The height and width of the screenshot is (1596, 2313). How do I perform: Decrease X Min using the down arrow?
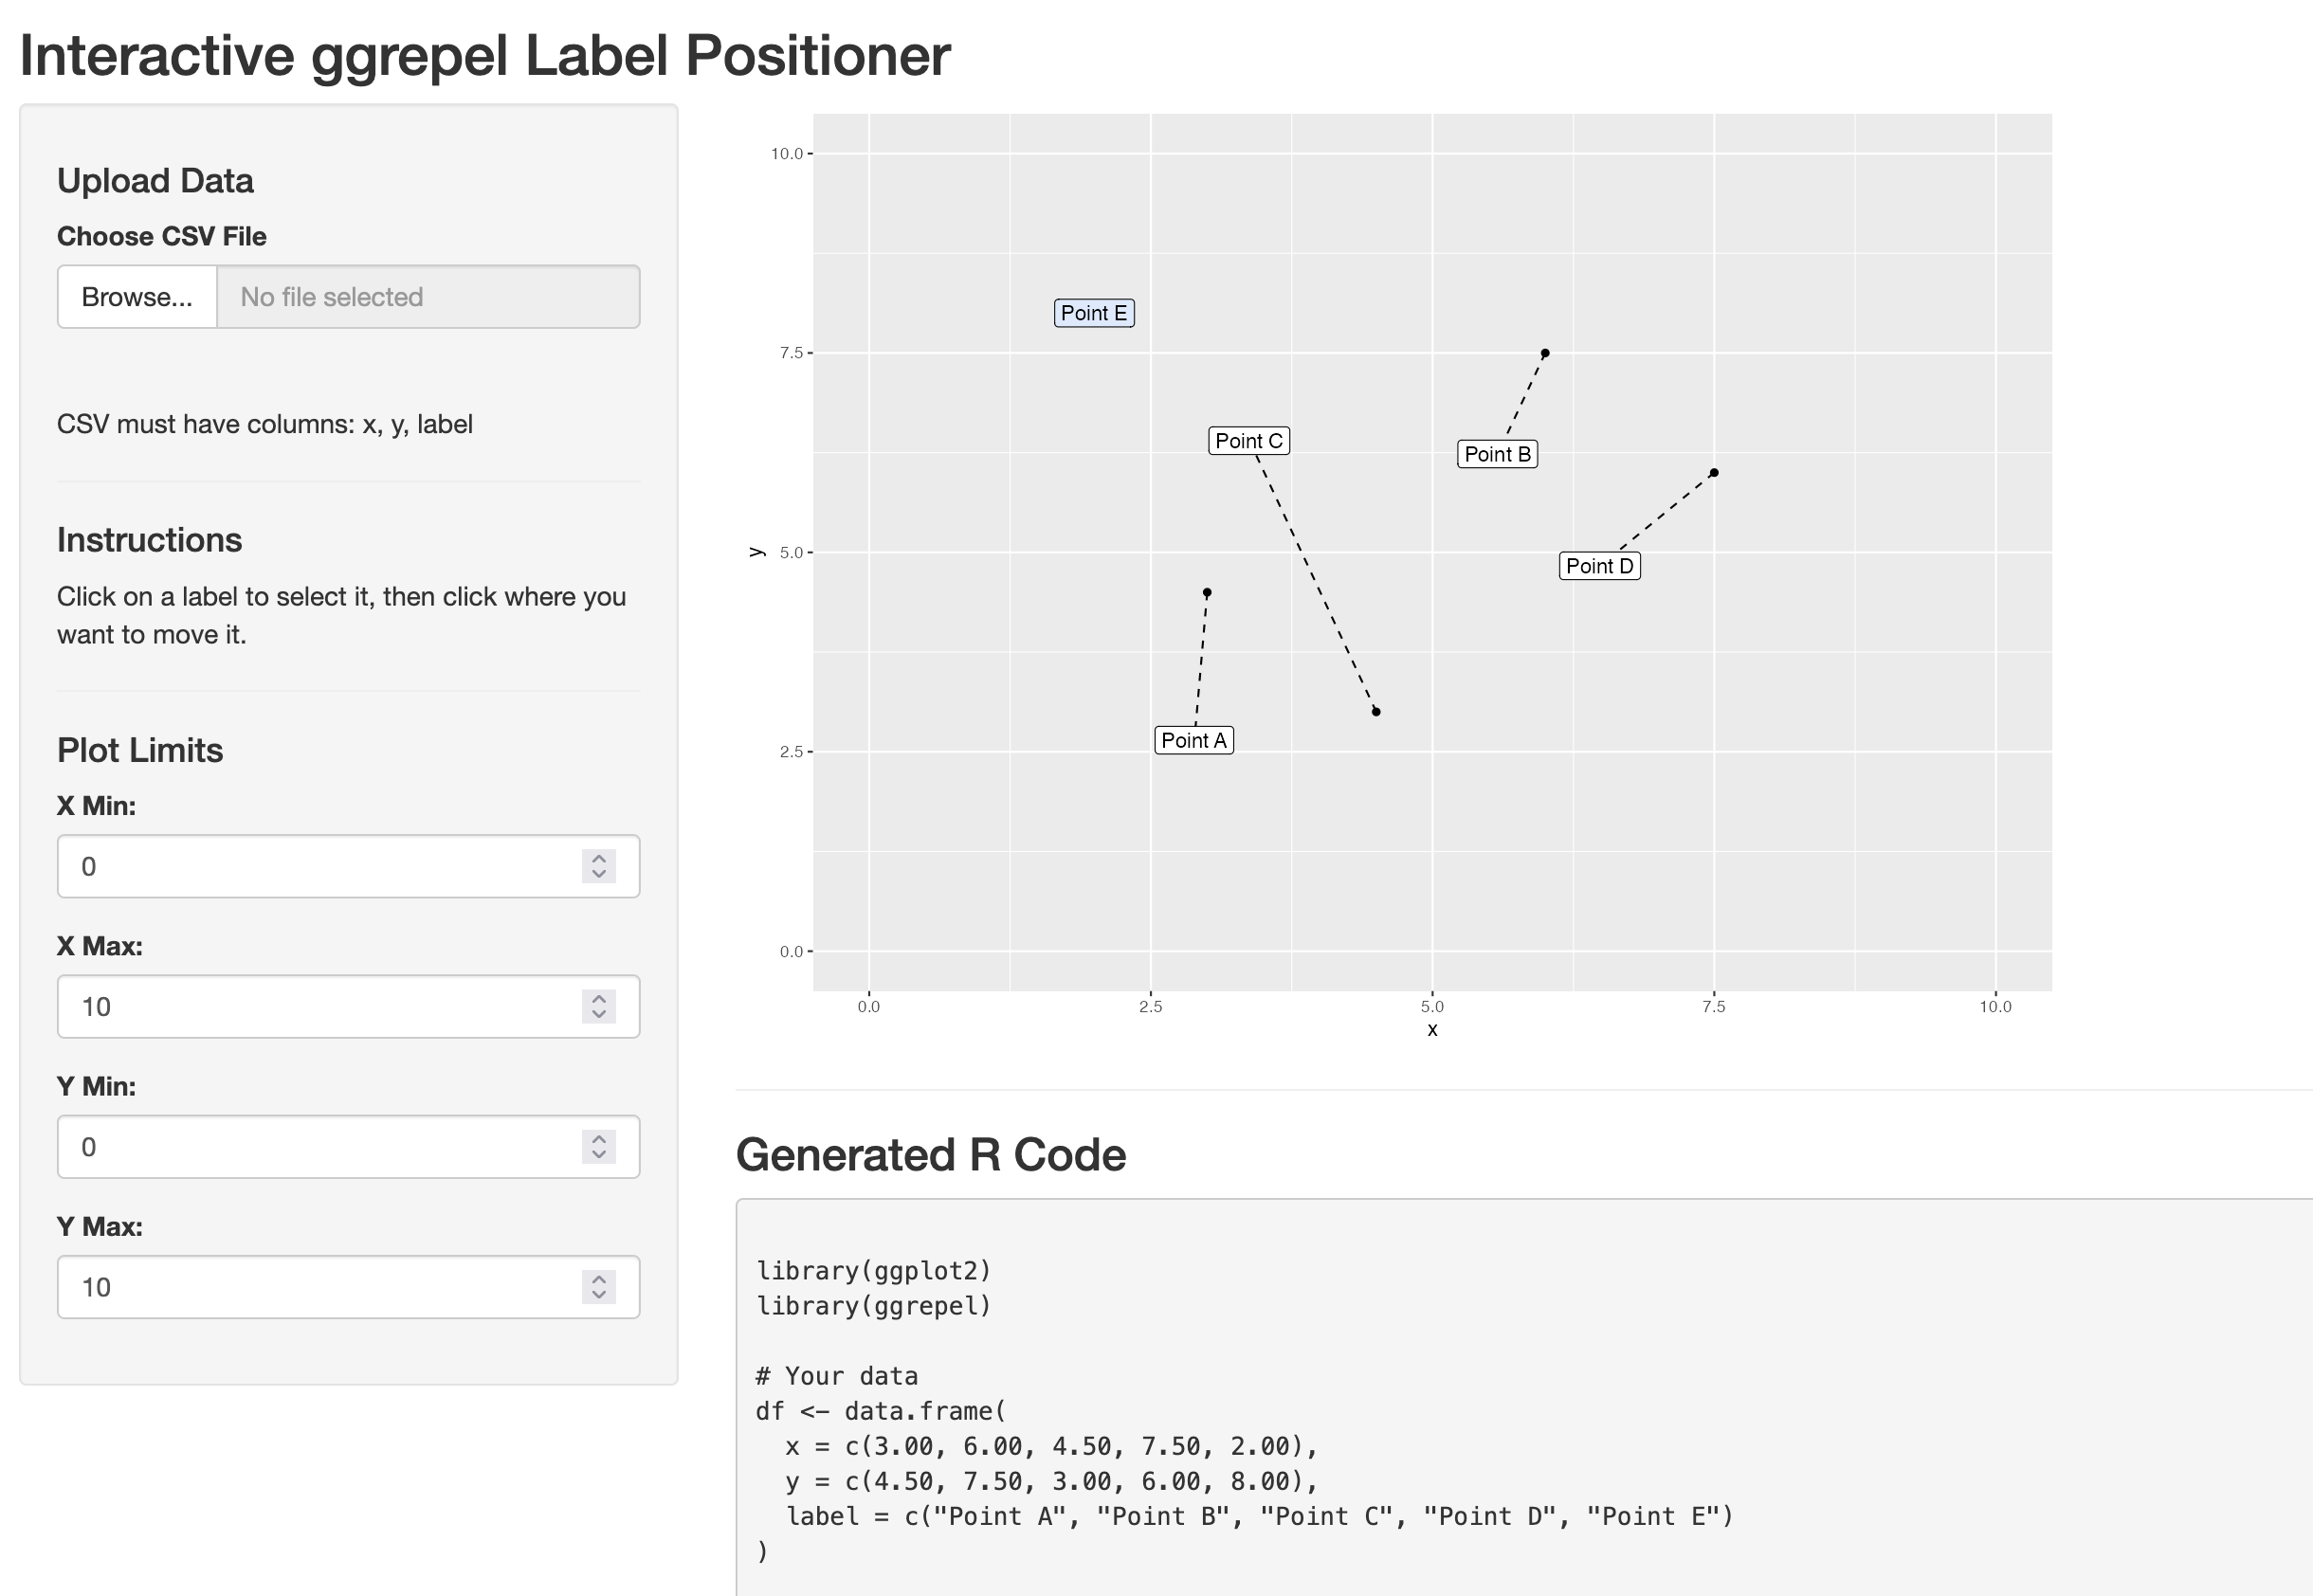pos(598,874)
